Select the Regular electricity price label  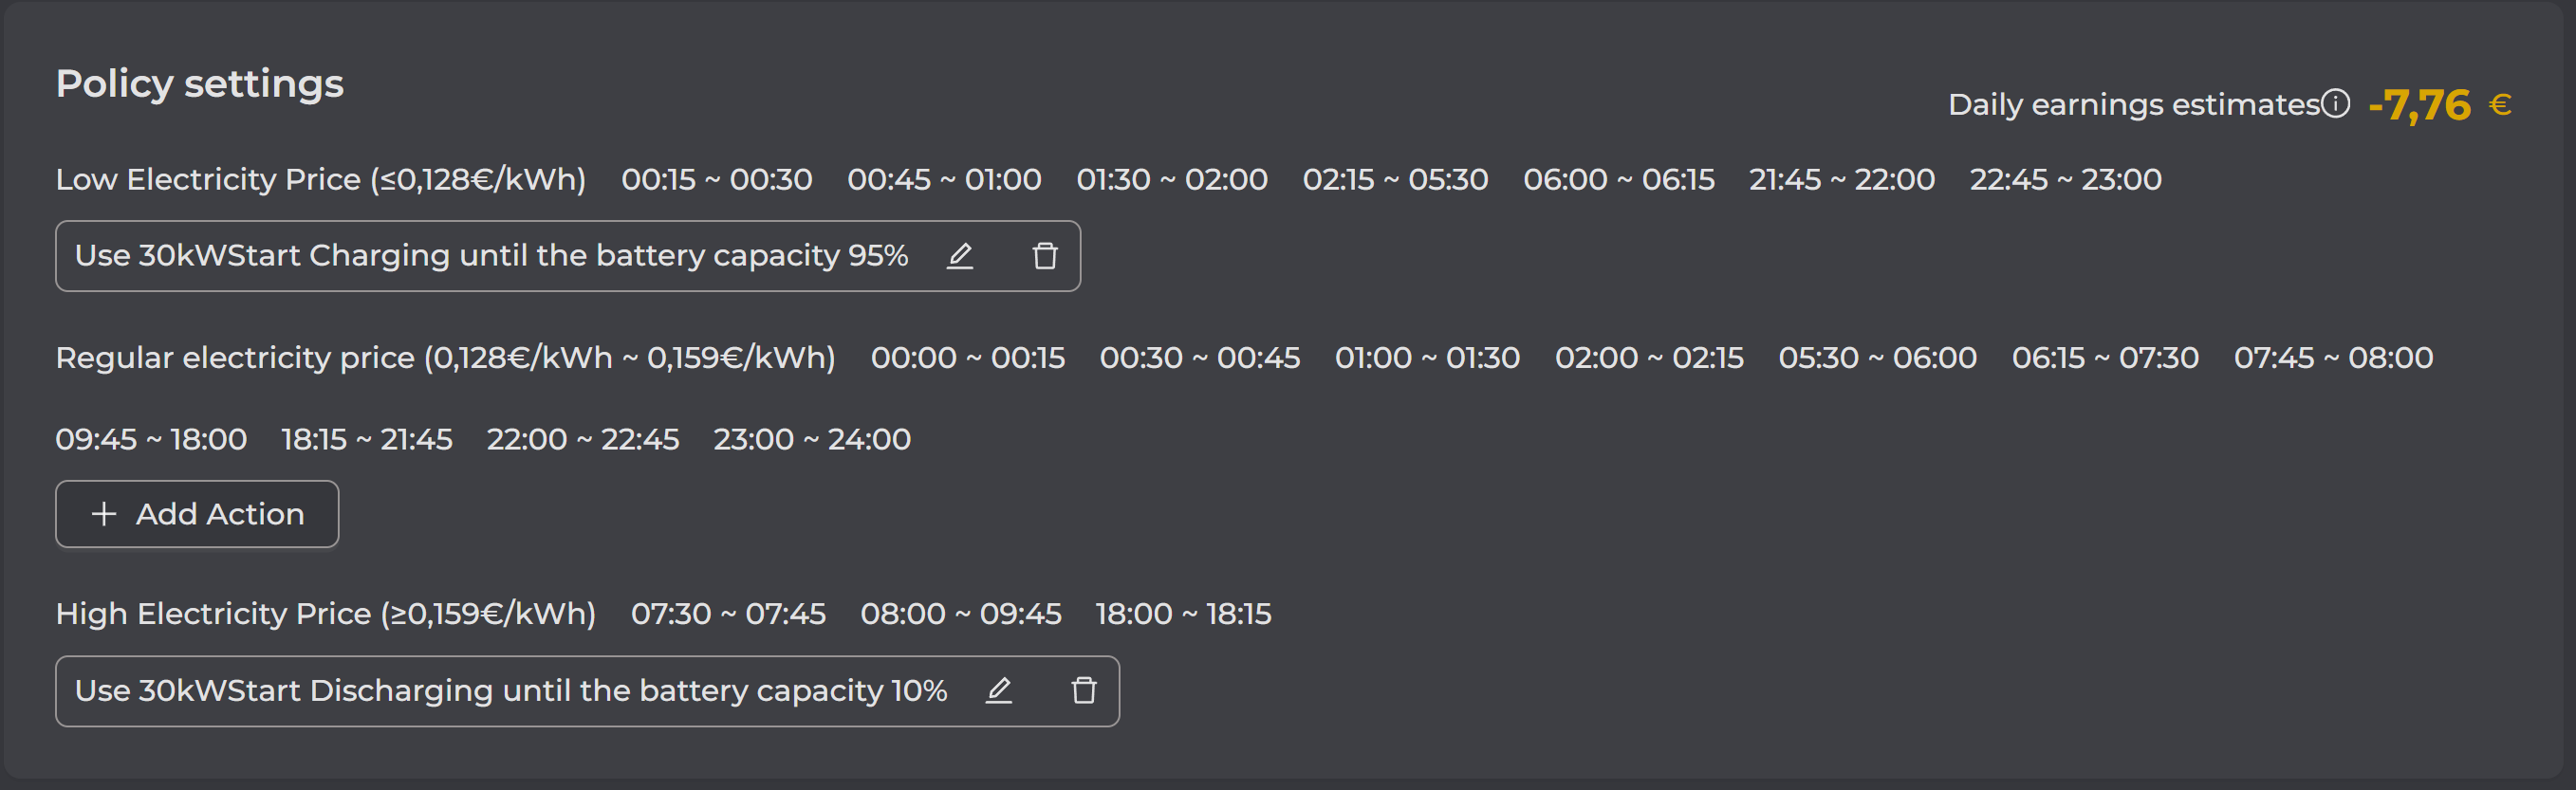(445, 358)
